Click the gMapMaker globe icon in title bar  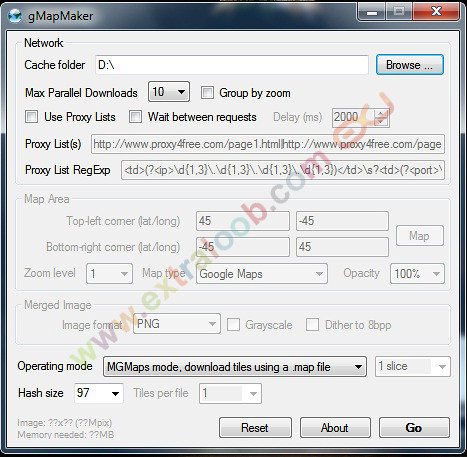(15, 16)
